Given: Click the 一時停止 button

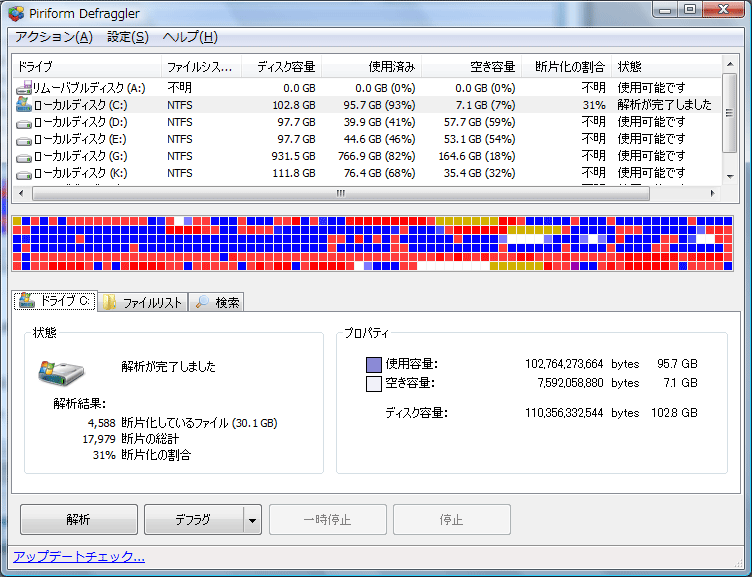Looking at the screenshot, I should 328,519.
